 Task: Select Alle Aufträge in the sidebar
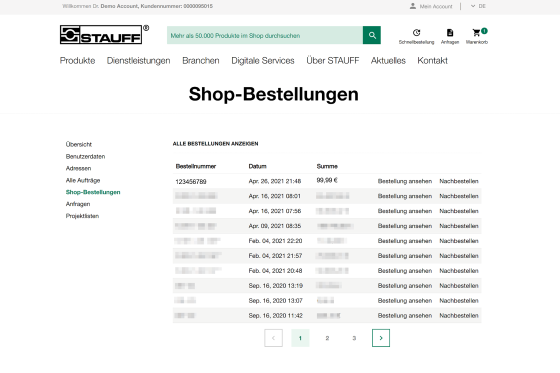pyautogui.click(x=83, y=180)
